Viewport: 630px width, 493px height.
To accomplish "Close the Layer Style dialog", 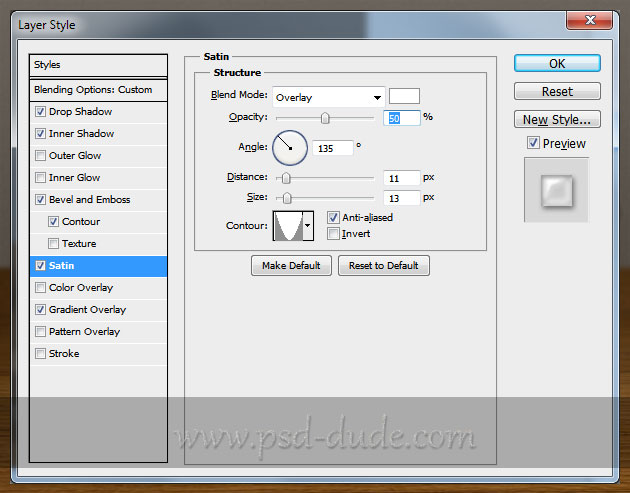I will 589,20.
